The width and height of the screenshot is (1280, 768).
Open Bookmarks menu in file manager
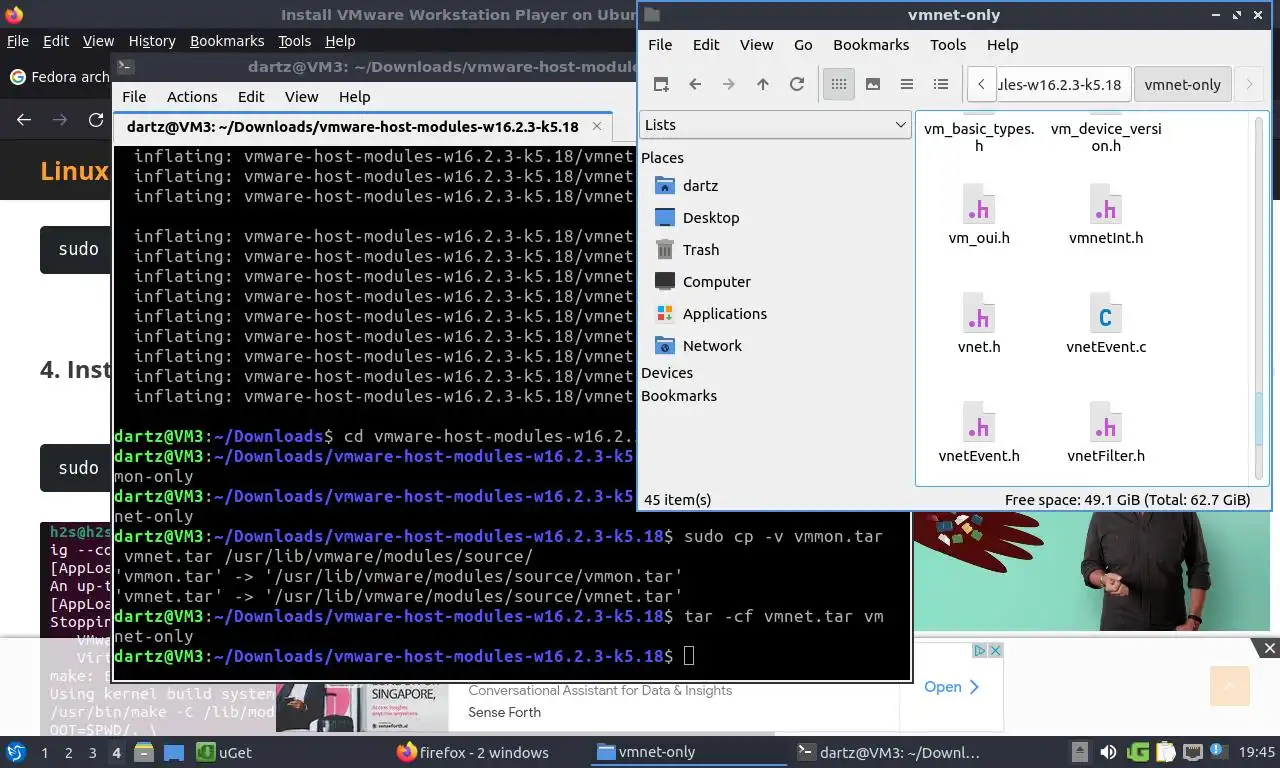click(x=871, y=45)
